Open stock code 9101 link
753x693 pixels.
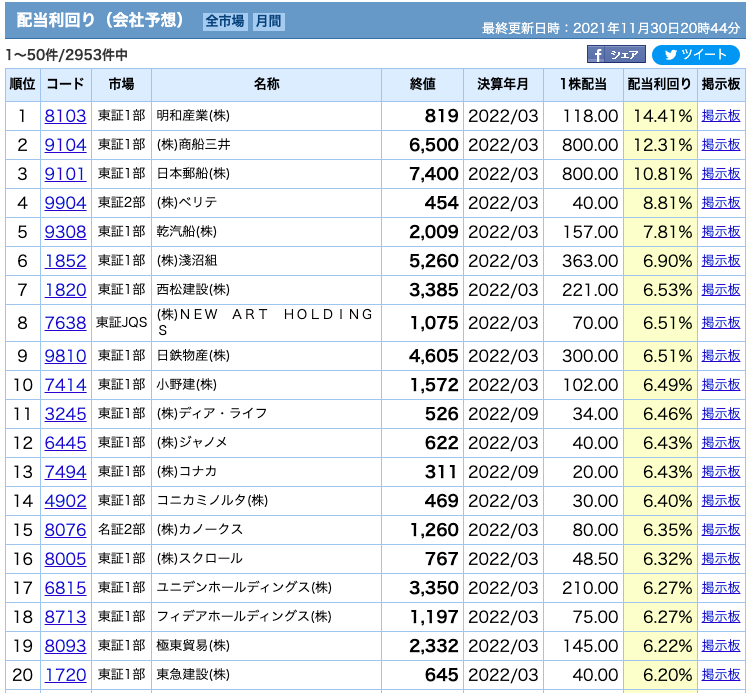(65, 174)
